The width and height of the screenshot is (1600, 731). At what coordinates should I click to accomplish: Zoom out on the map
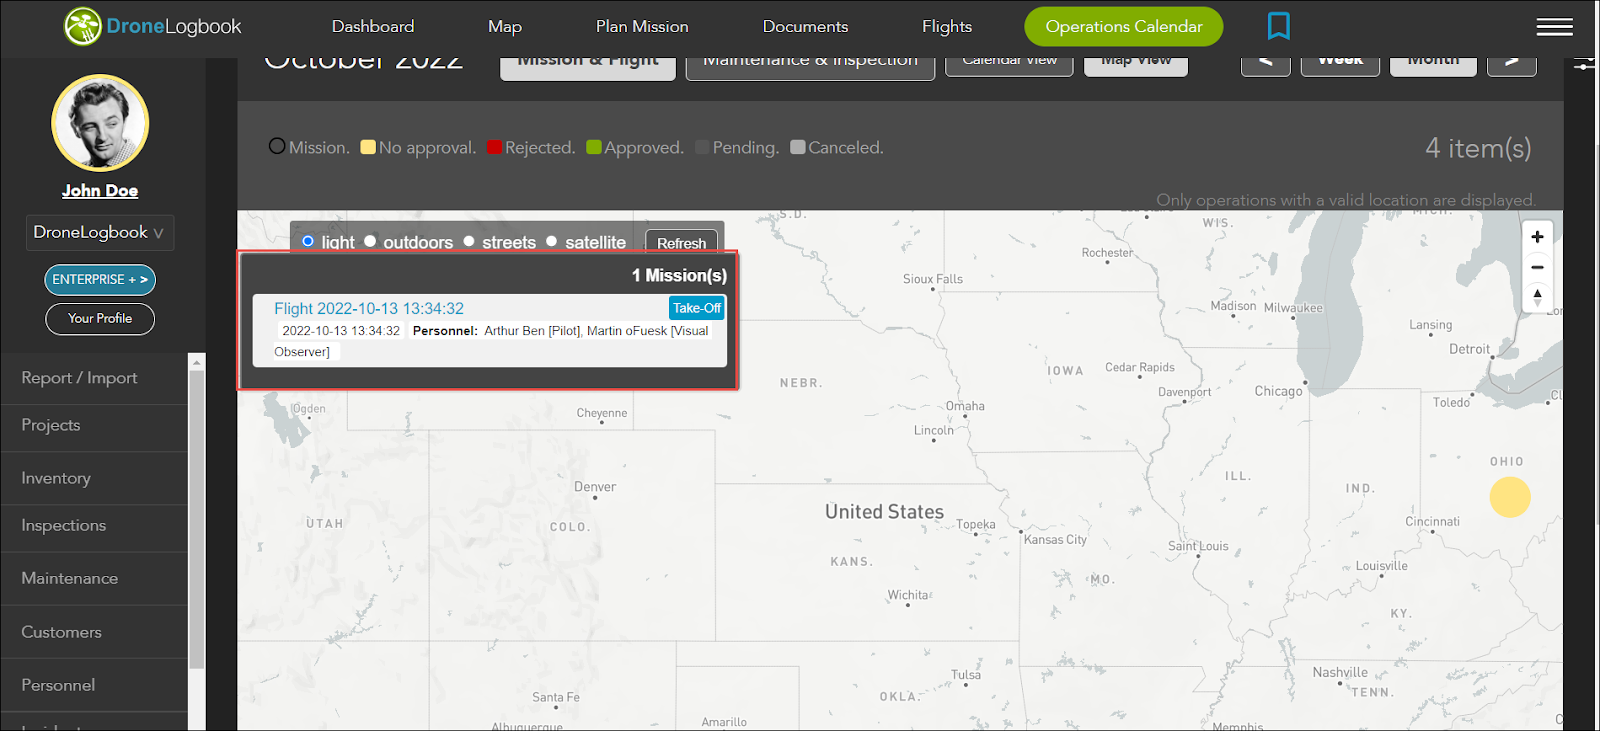tap(1537, 267)
